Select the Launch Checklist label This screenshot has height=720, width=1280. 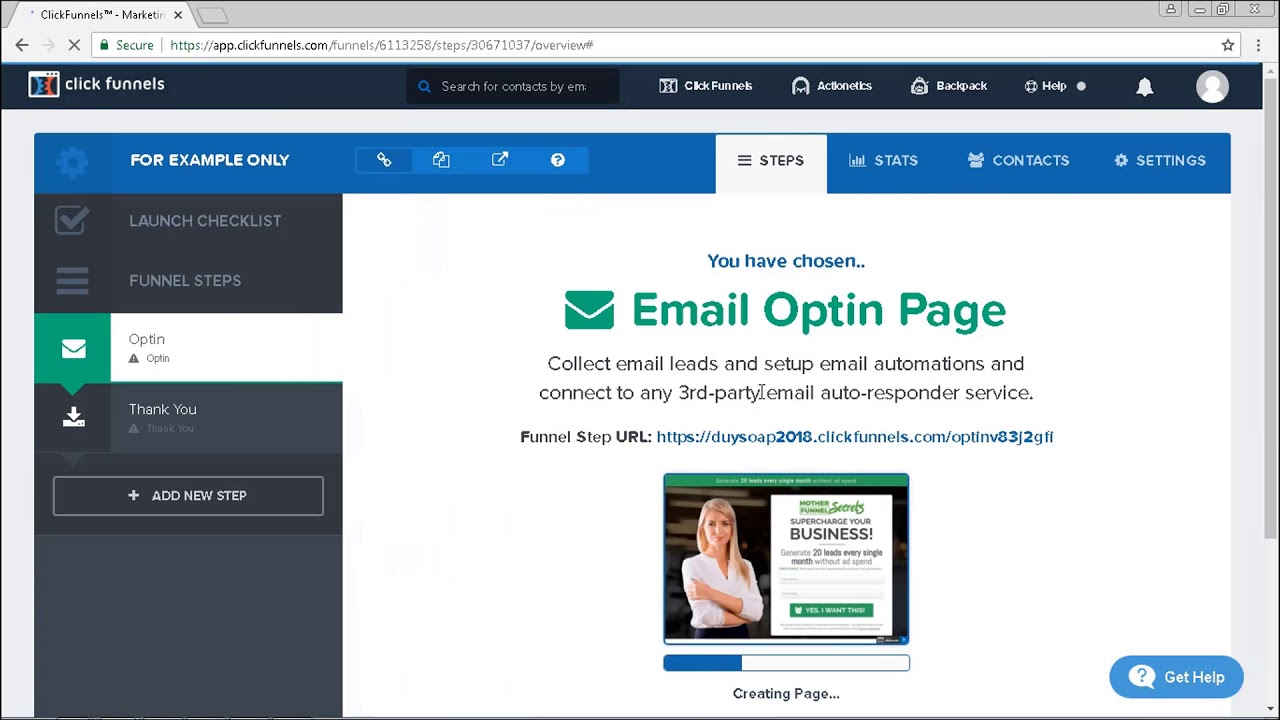coord(205,221)
